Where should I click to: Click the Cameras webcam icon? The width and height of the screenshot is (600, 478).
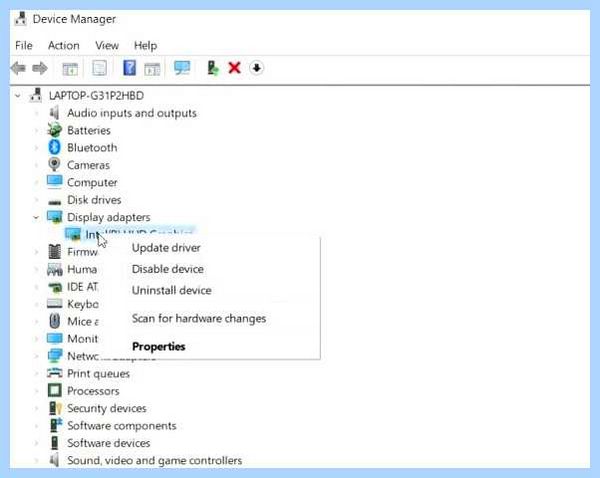54,165
